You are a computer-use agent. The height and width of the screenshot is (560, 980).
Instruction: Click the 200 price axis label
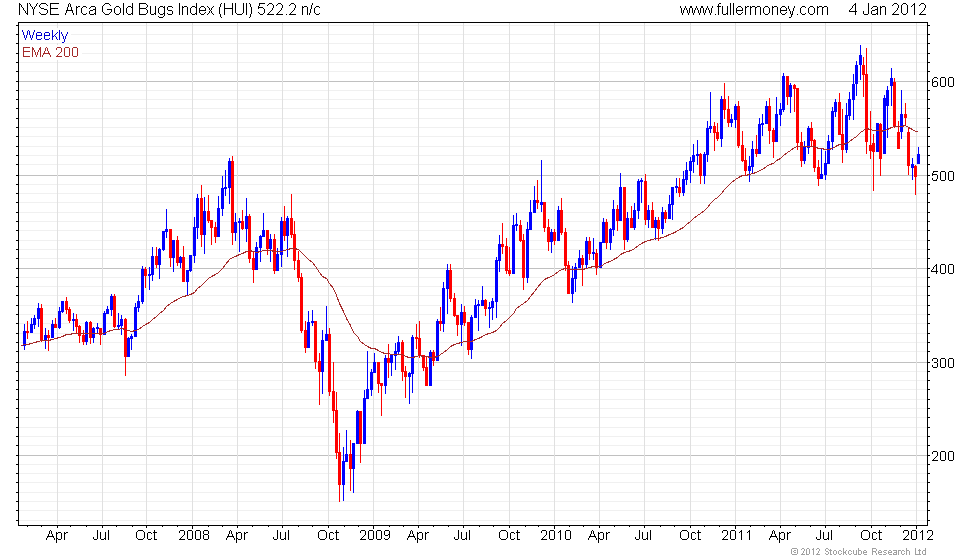(x=943, y=456)
